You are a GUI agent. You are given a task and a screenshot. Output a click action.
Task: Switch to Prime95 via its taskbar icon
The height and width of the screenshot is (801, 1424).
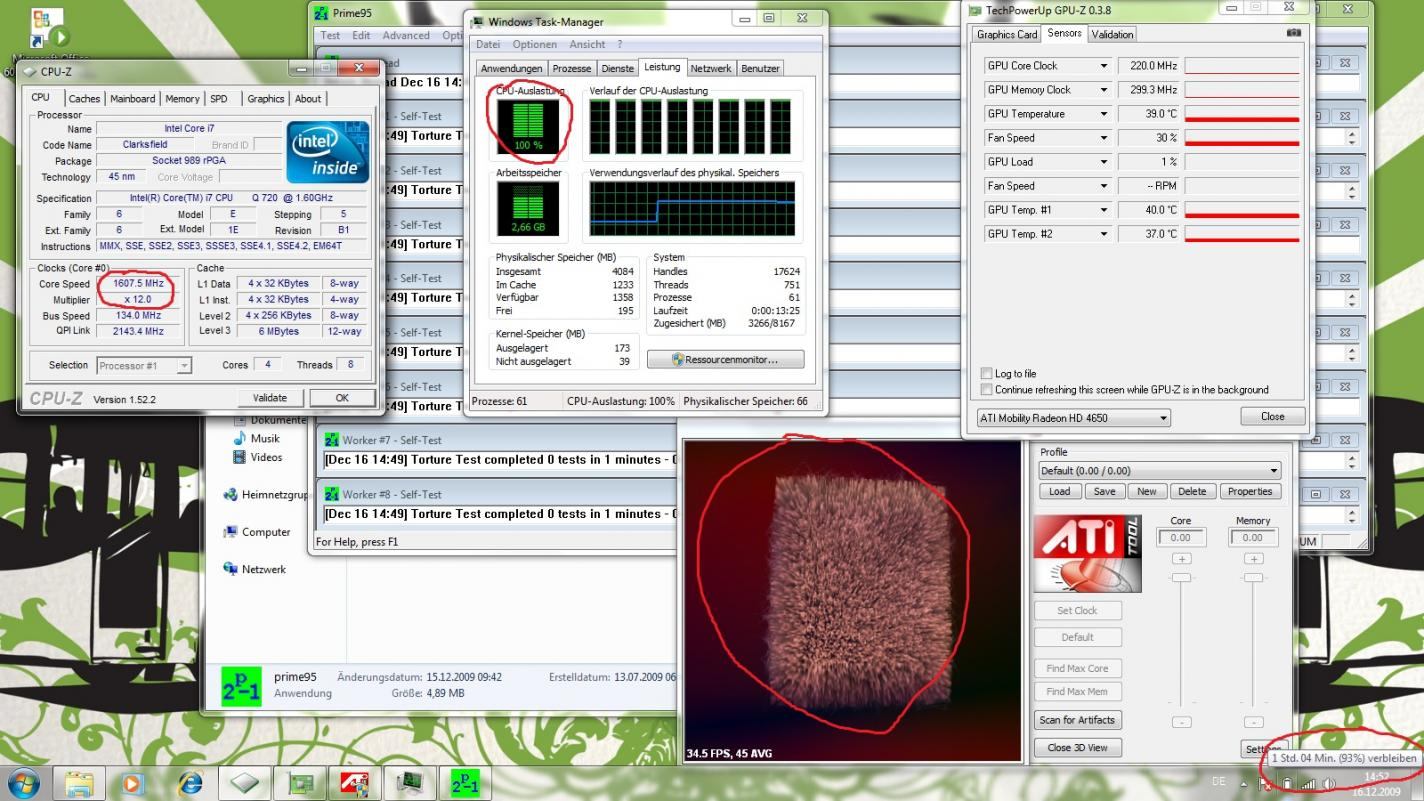click(x=463, y=782)
